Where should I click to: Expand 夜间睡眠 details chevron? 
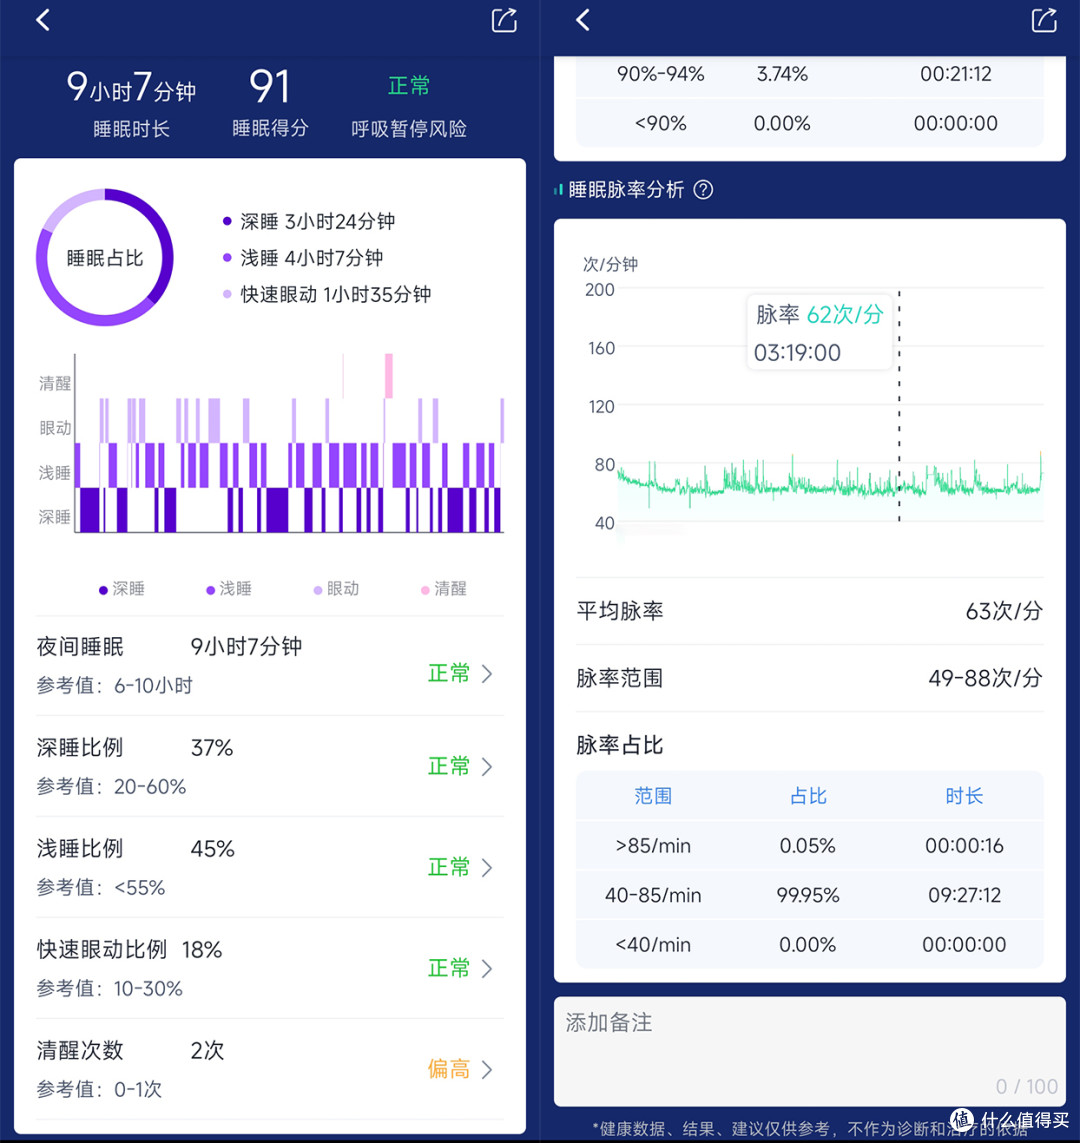coord(487,674)
